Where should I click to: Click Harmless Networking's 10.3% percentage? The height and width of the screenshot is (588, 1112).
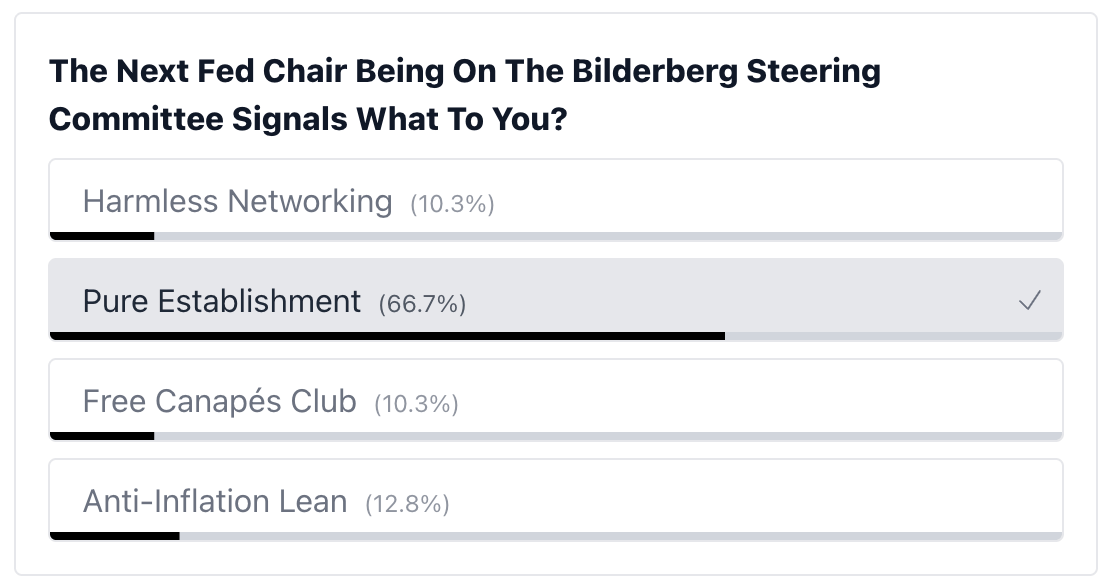(452, 204)
